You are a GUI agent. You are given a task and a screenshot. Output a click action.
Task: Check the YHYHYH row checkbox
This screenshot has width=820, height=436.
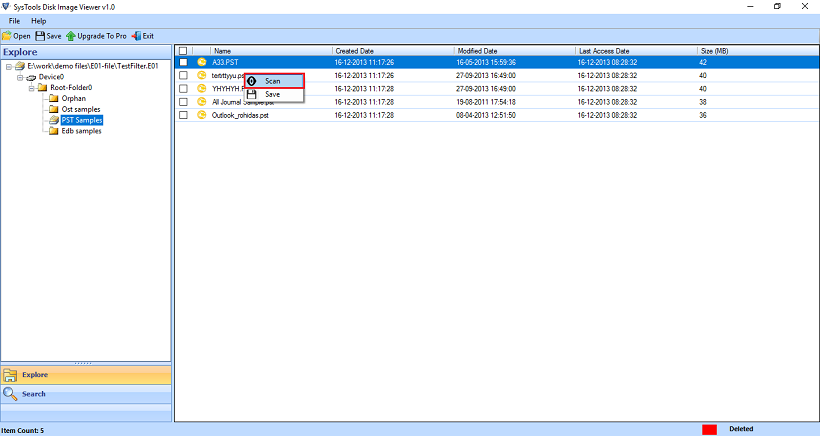pyautogui.click(x=183, y=89)
